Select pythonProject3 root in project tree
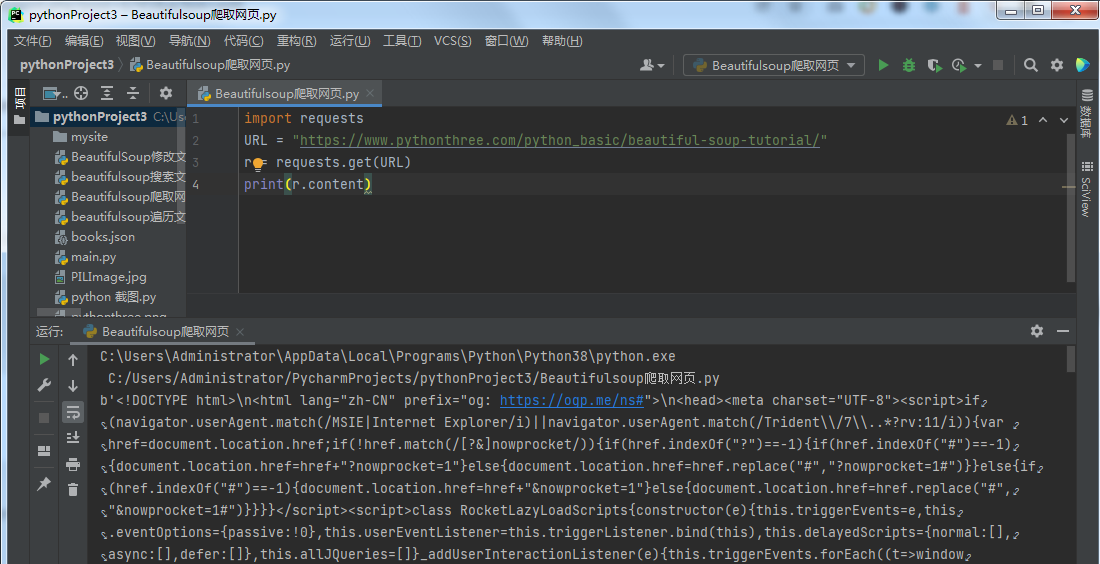This screenshot has width=1100, height=564. [x=109, y=116]
